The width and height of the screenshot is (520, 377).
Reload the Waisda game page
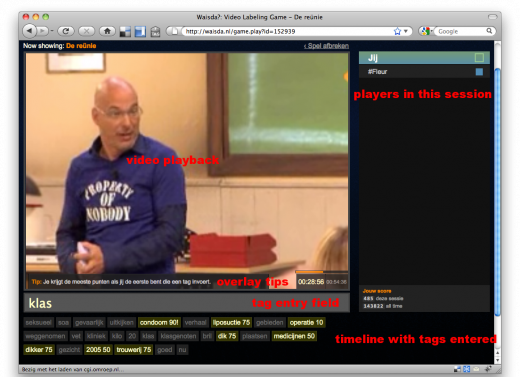click(66, 31)
